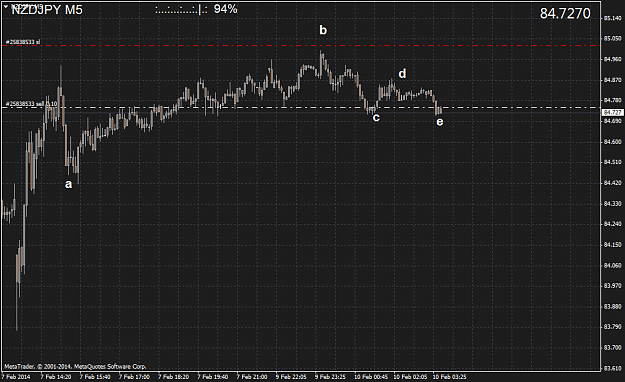The image size is (625, 382).
Task: Click time axis label 10 Feb 03:25
Action: pyautogui.click(x=450, y=377)
